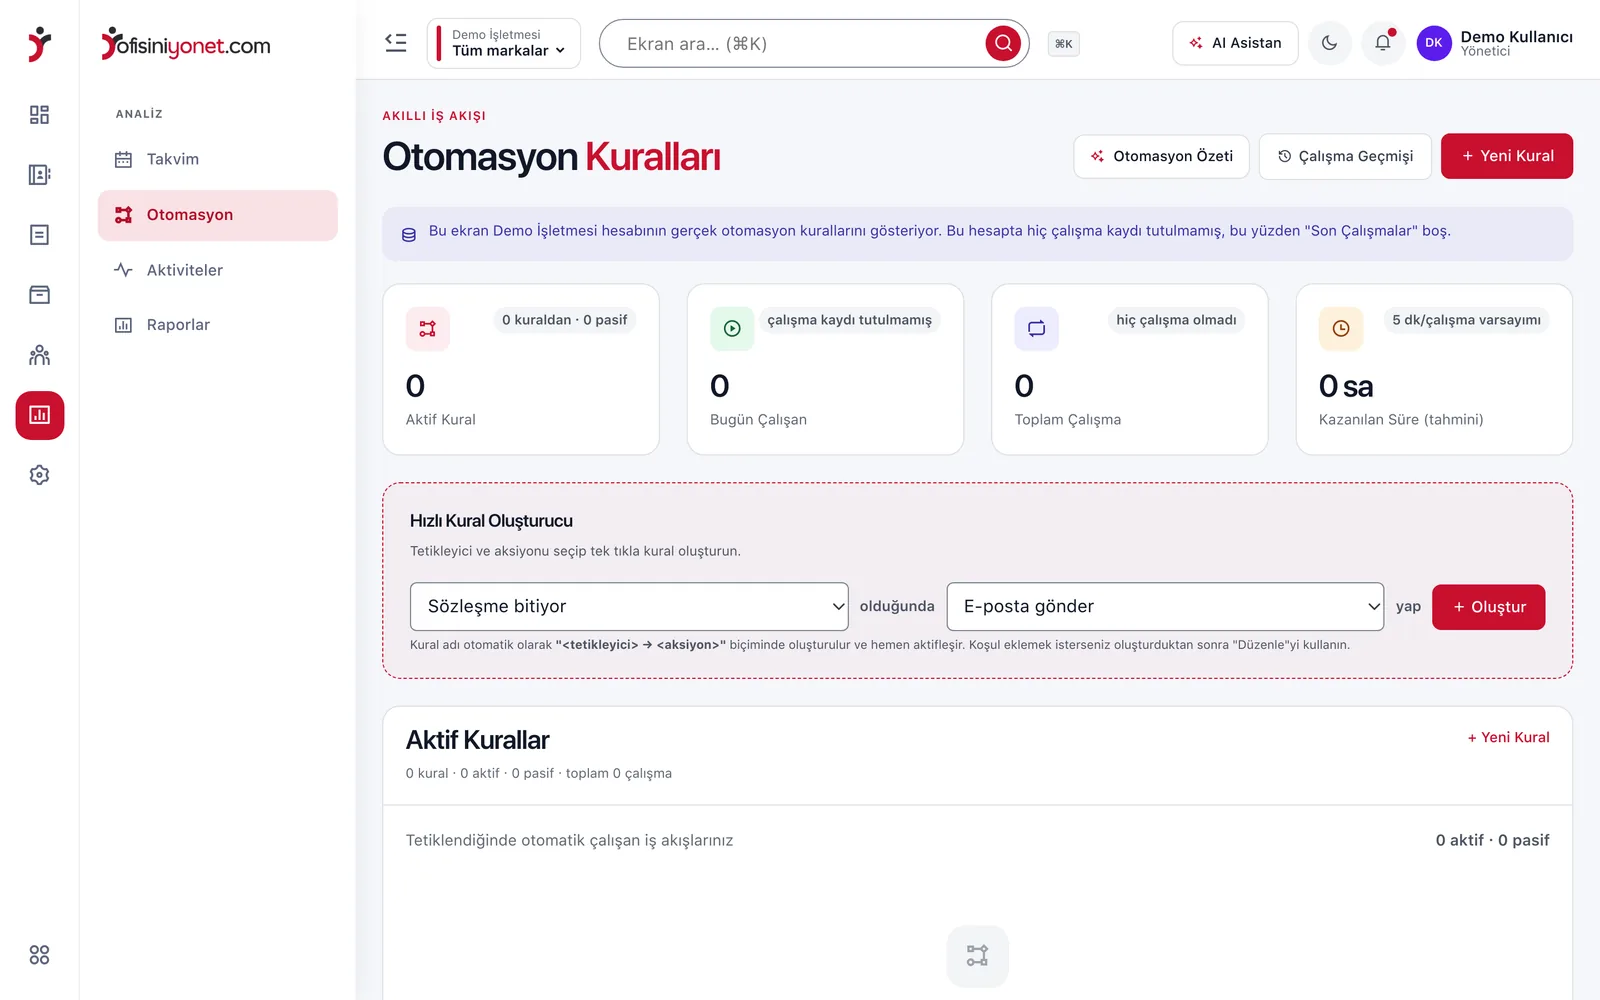Open the AI Asistan button
1600x1000 pixels.
point(1235,43)
